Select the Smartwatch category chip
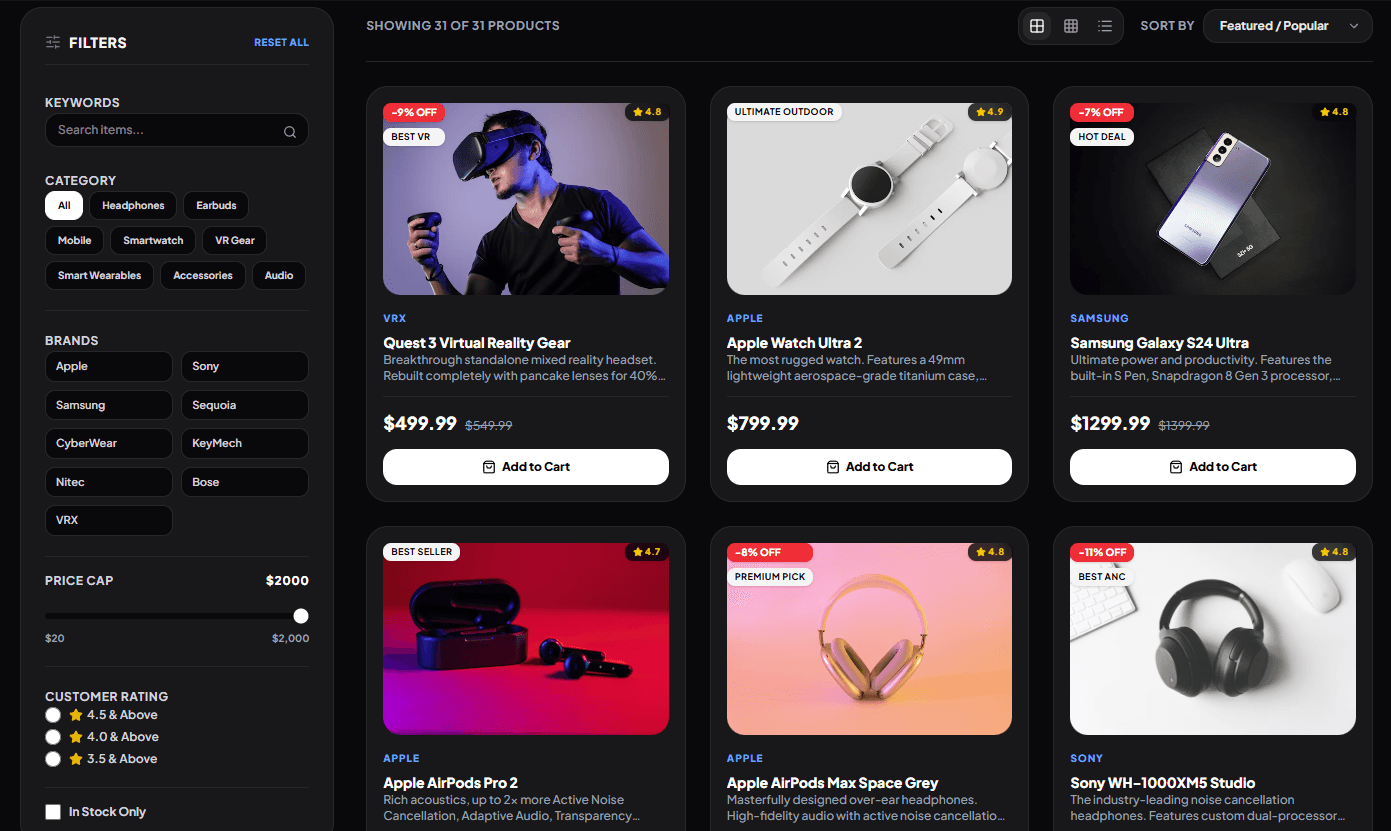This screenshot has width=1391, height=831. (x=153, y=241)
